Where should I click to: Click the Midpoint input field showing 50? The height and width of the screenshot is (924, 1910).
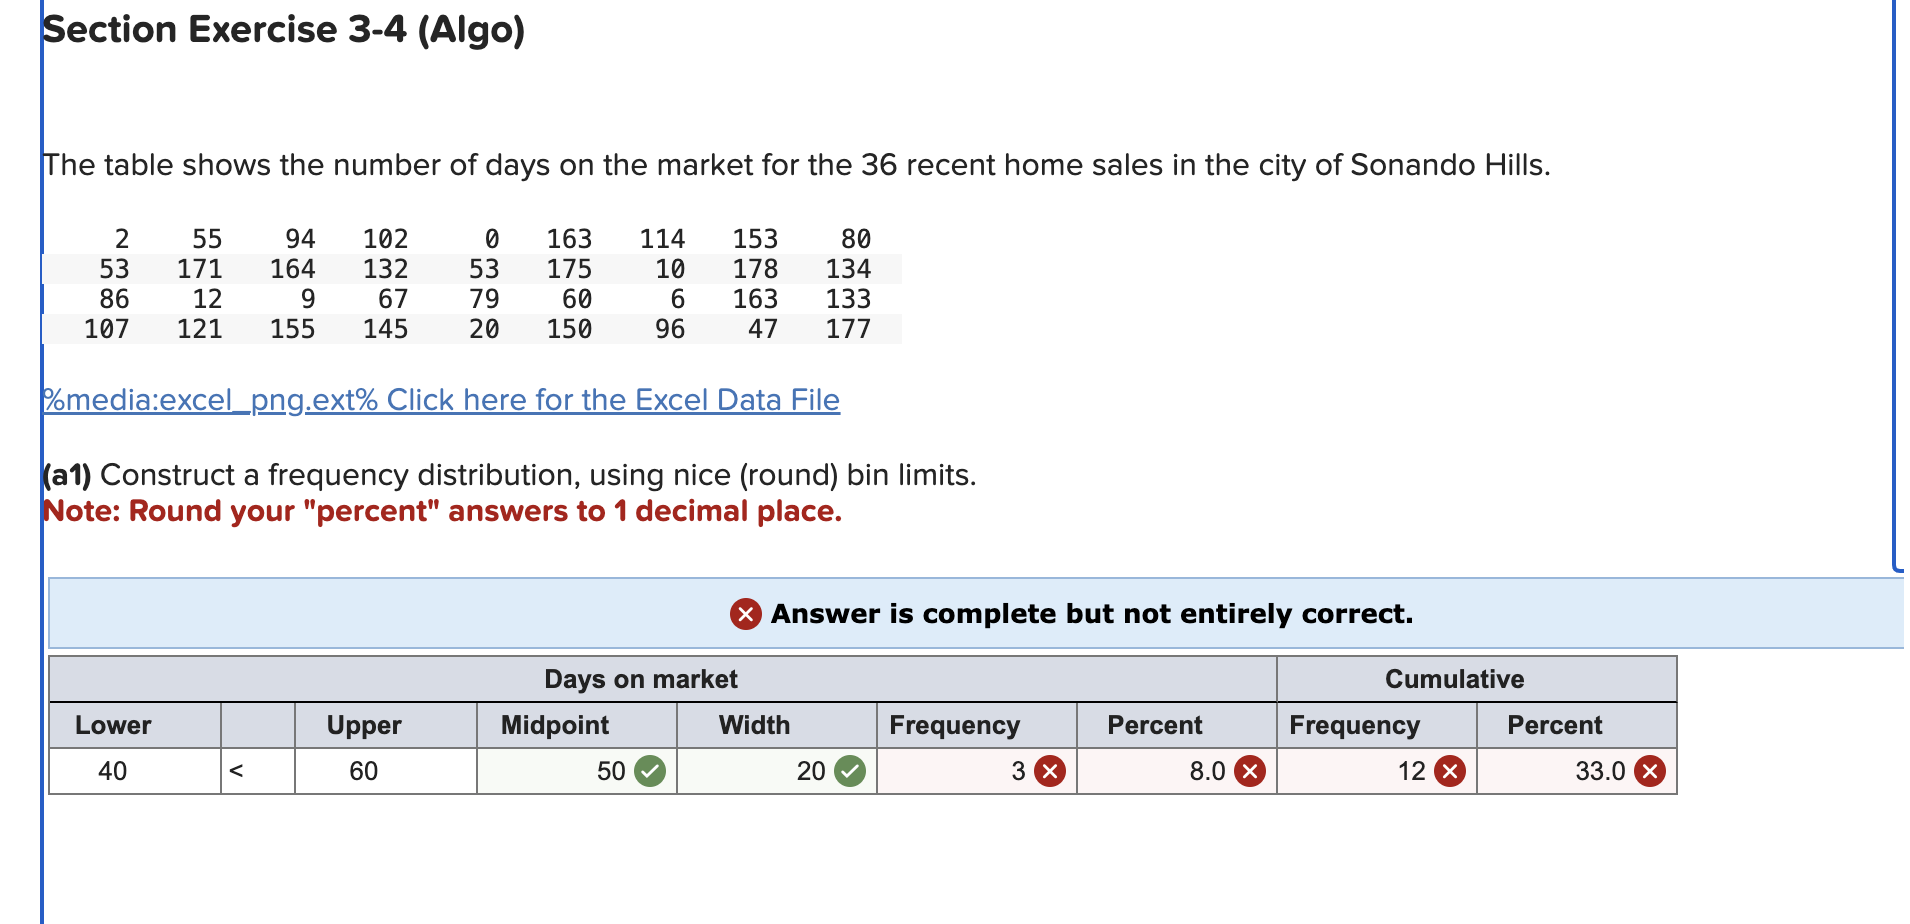[x=575, y=771]
